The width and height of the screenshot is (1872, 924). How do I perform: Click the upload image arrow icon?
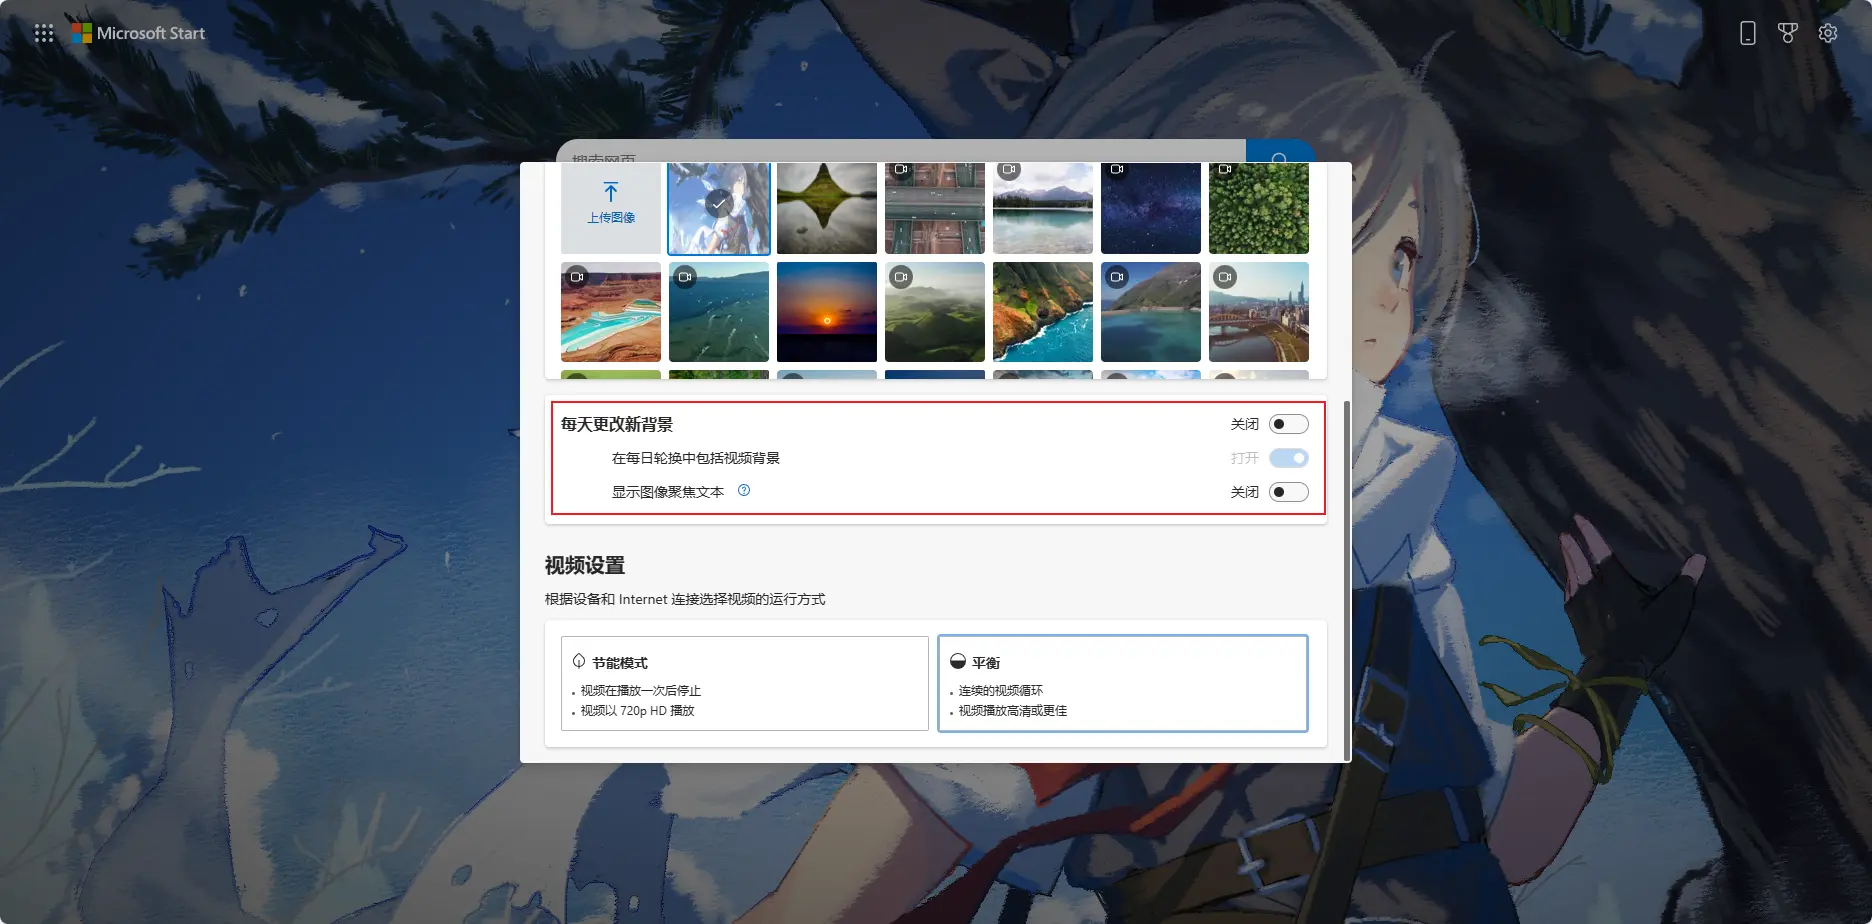610,193
